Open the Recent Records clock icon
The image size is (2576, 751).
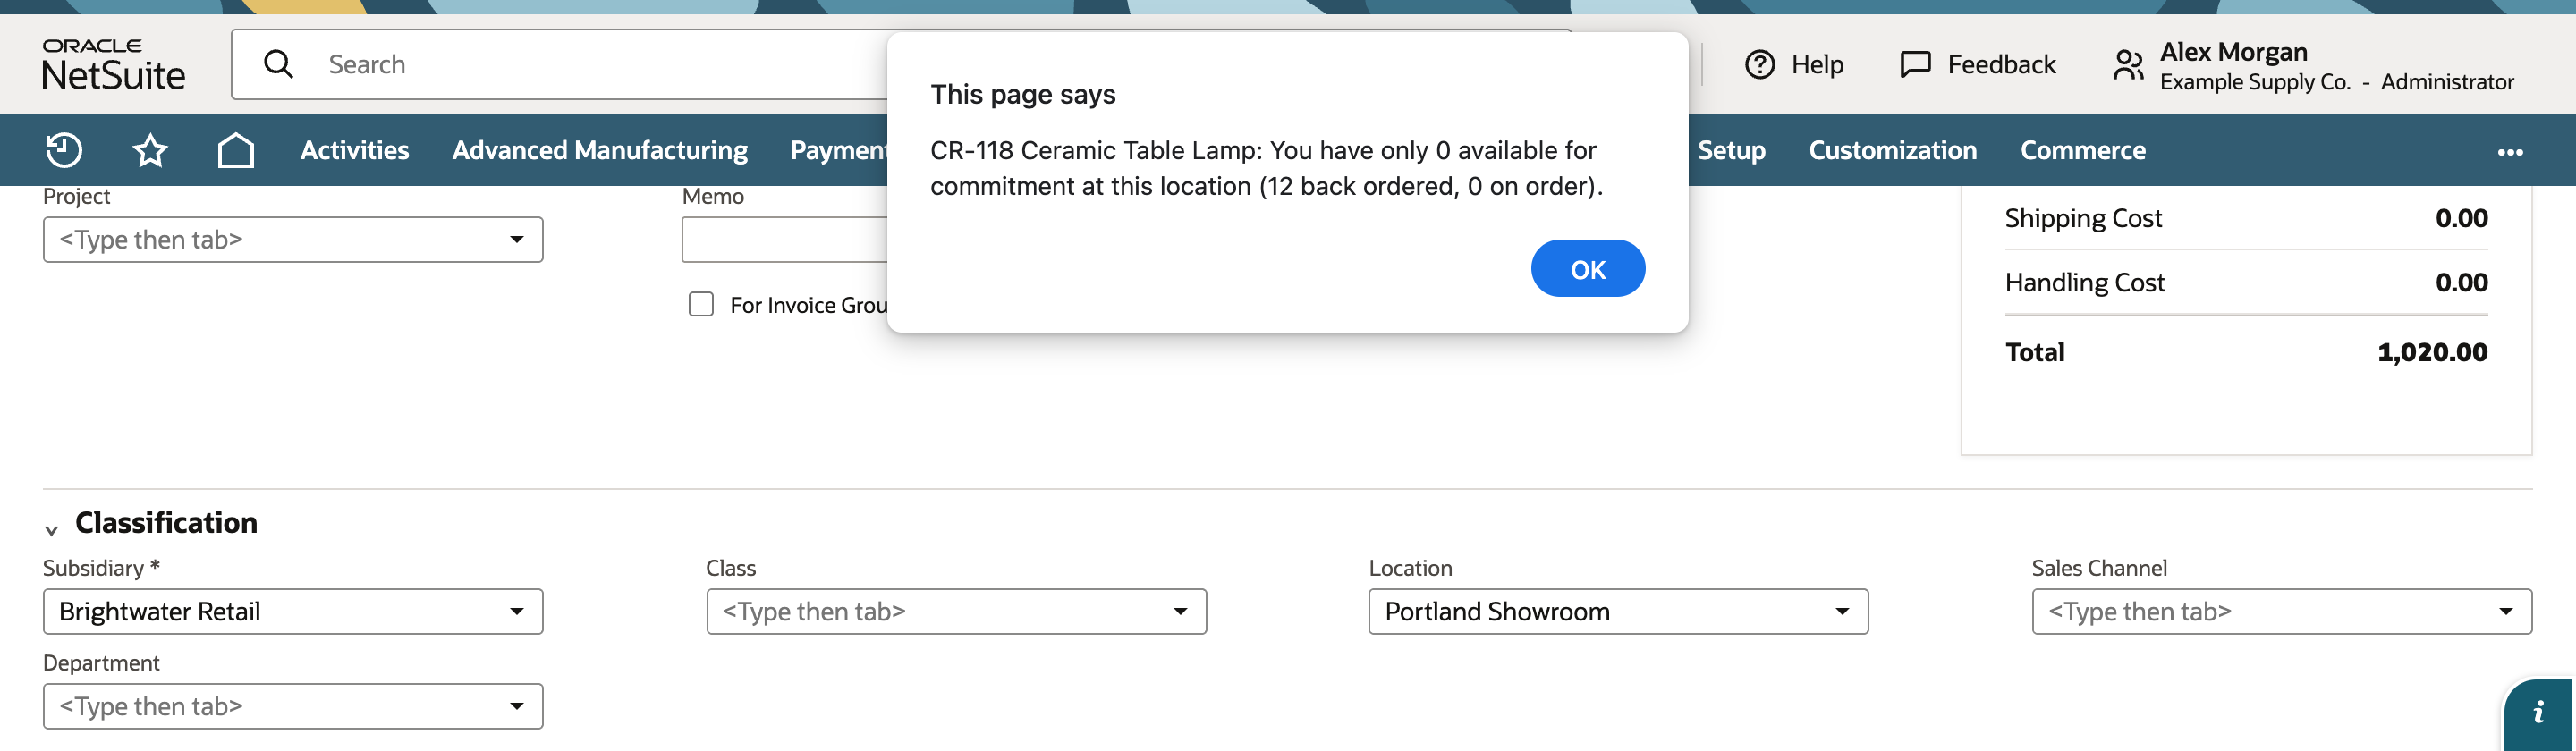pyautogui.click(x=64, y=150)
